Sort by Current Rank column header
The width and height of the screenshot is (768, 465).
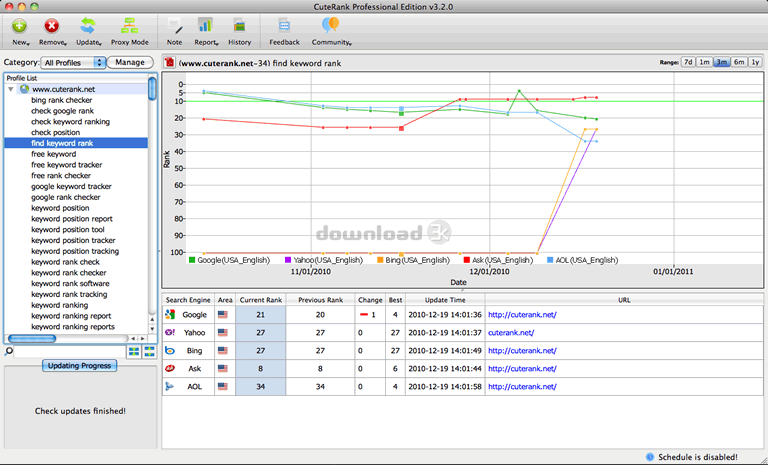261,300
